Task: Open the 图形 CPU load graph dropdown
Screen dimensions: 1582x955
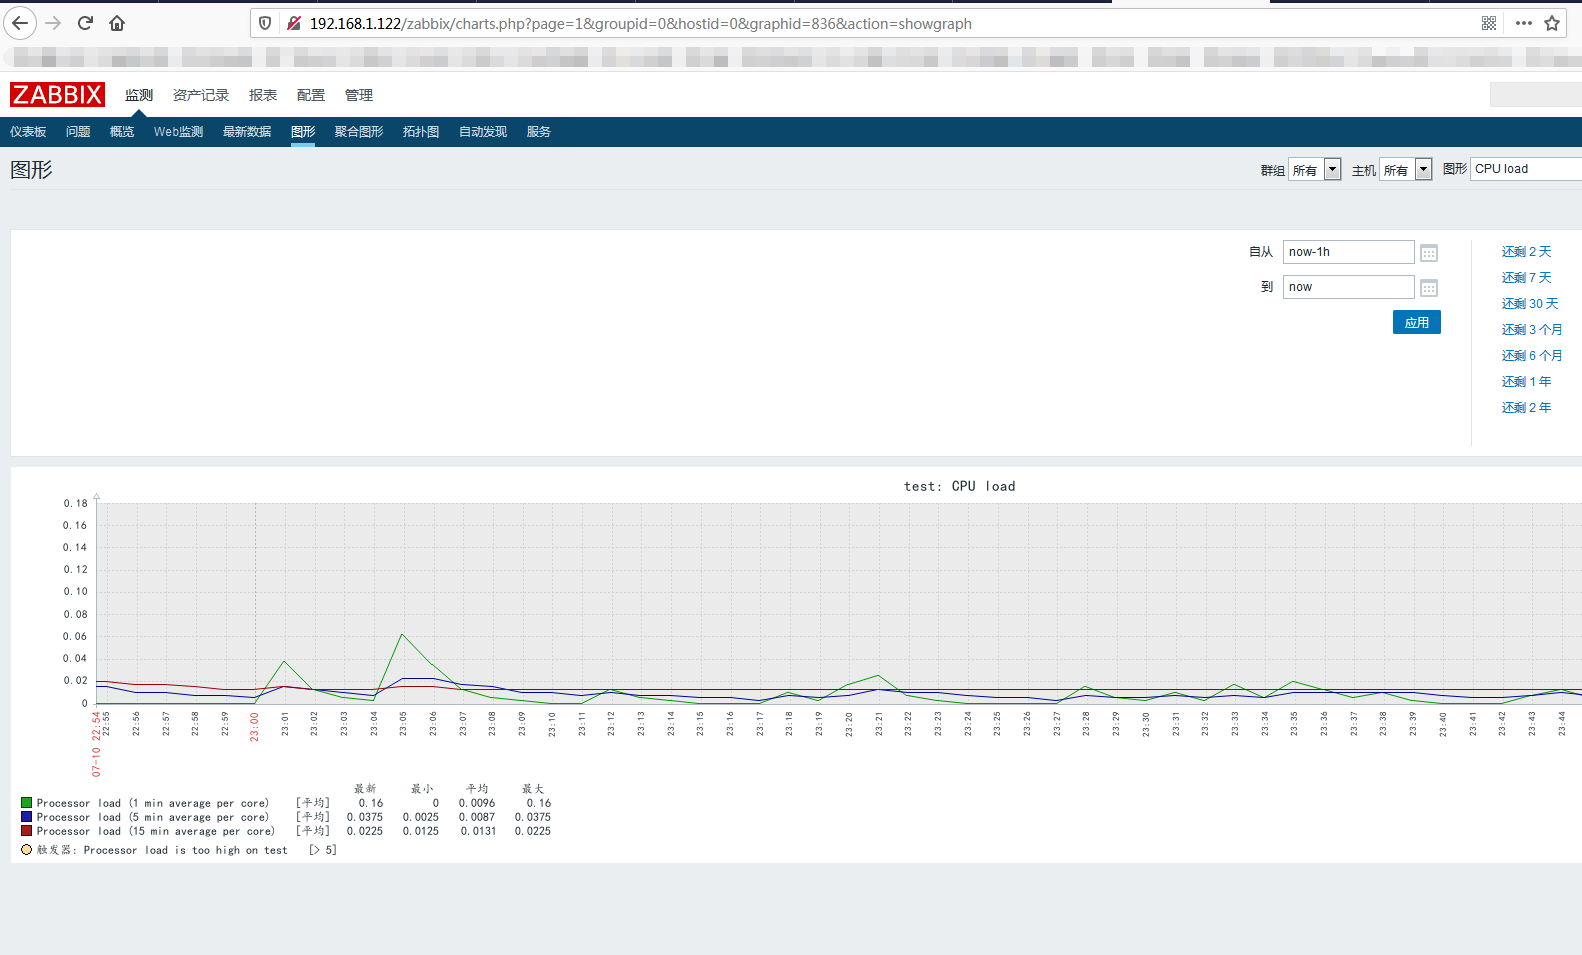Action: coord(1525,169)
